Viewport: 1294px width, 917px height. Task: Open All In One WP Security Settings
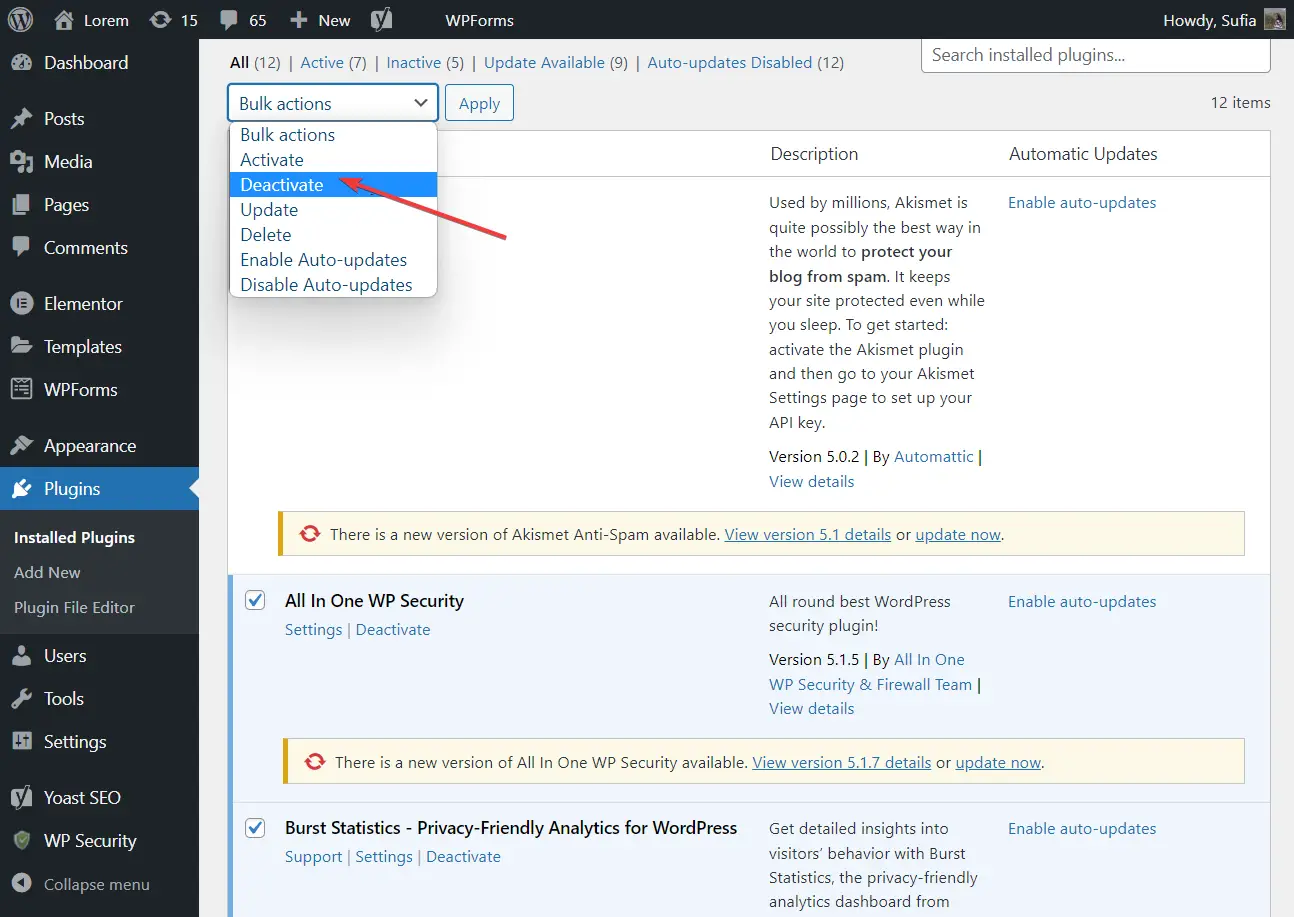(314, 629)
